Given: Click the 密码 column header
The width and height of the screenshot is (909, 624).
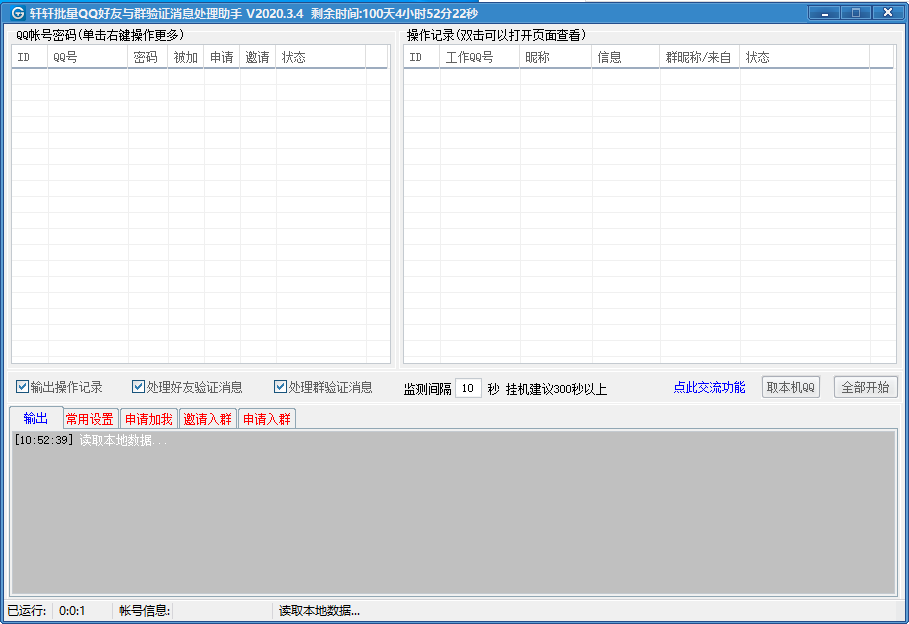Looking at the screenshot, I should point(148,57).
